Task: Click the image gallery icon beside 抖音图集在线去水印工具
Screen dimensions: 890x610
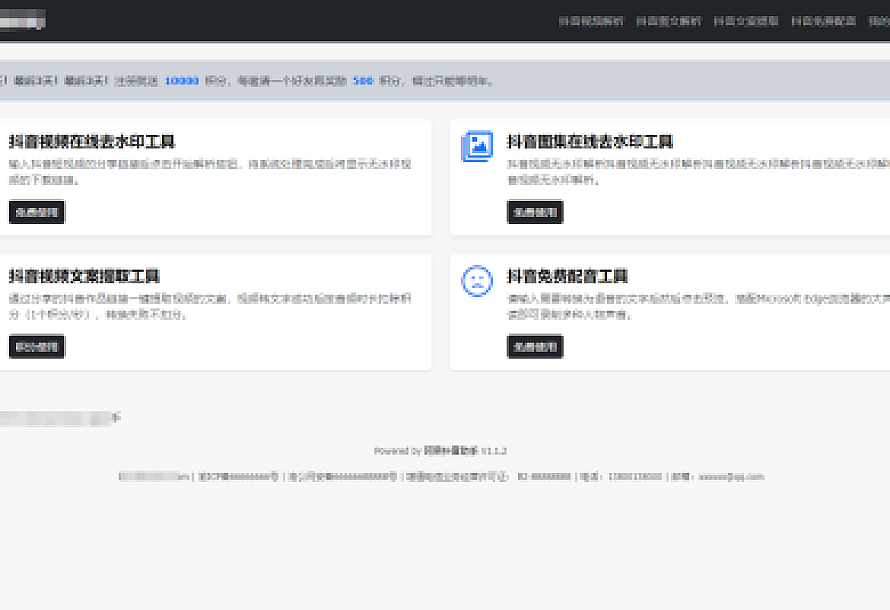Action: [x=477, y=147]
